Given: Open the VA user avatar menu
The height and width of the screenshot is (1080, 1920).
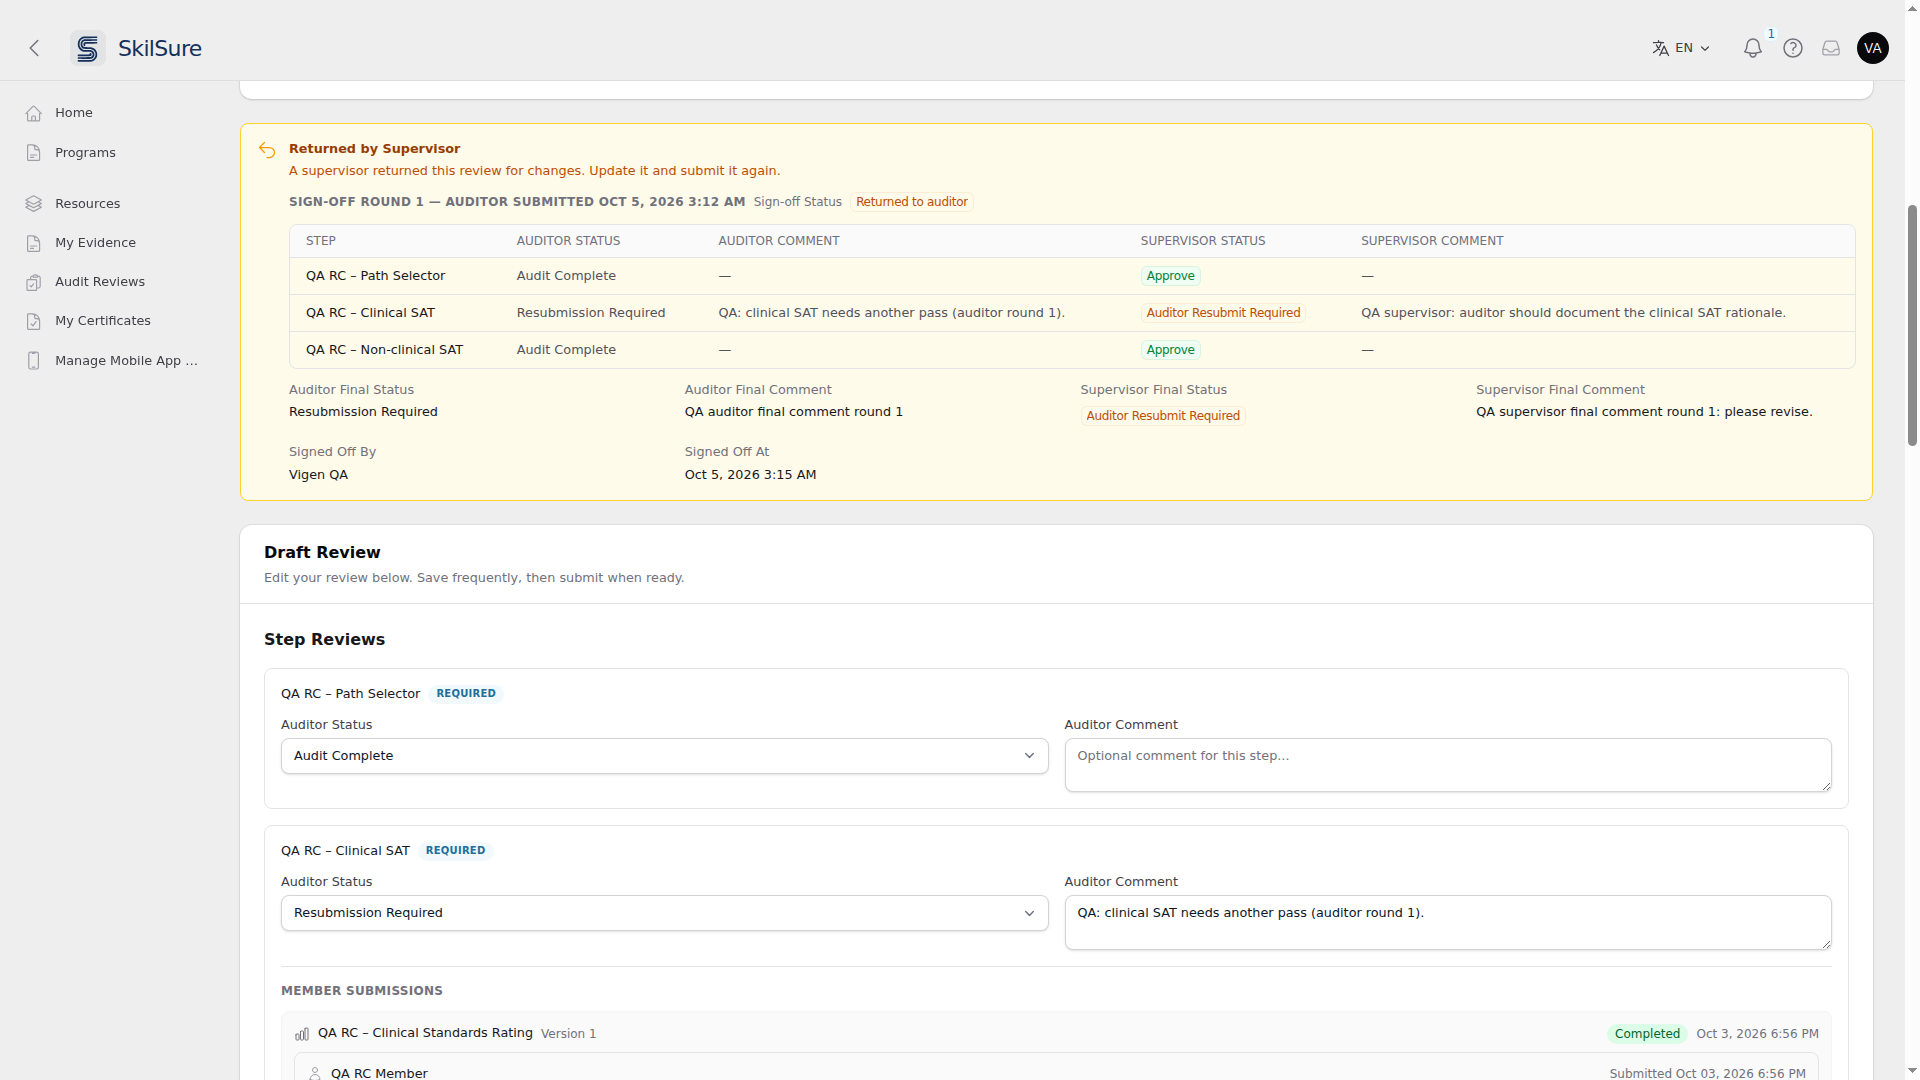Looking at the screenshot, I should (x=1873, y=48).
